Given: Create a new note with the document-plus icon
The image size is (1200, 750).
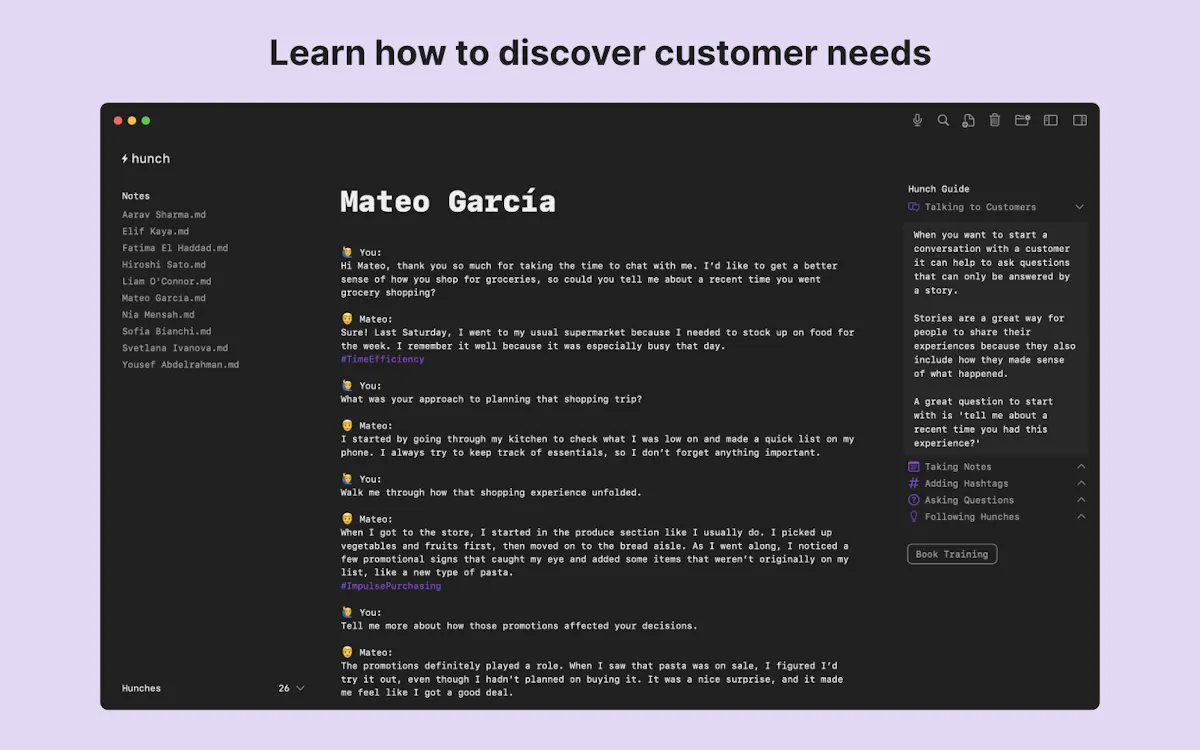Looking at the screenshot, I should 968,120.
